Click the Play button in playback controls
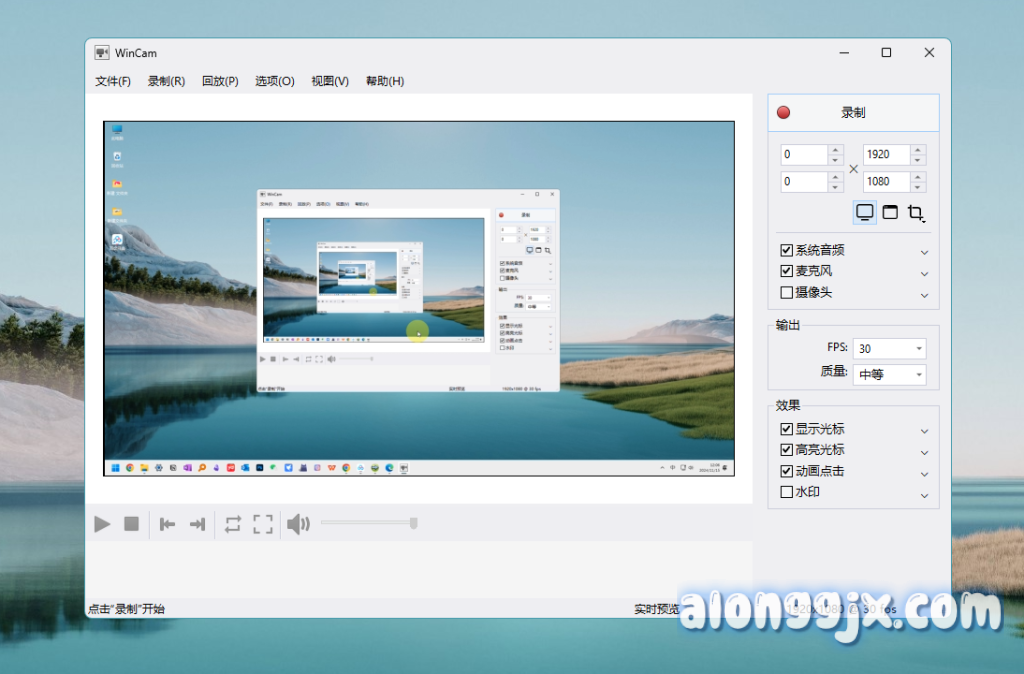1024x674 pixels. coord(102,524)
